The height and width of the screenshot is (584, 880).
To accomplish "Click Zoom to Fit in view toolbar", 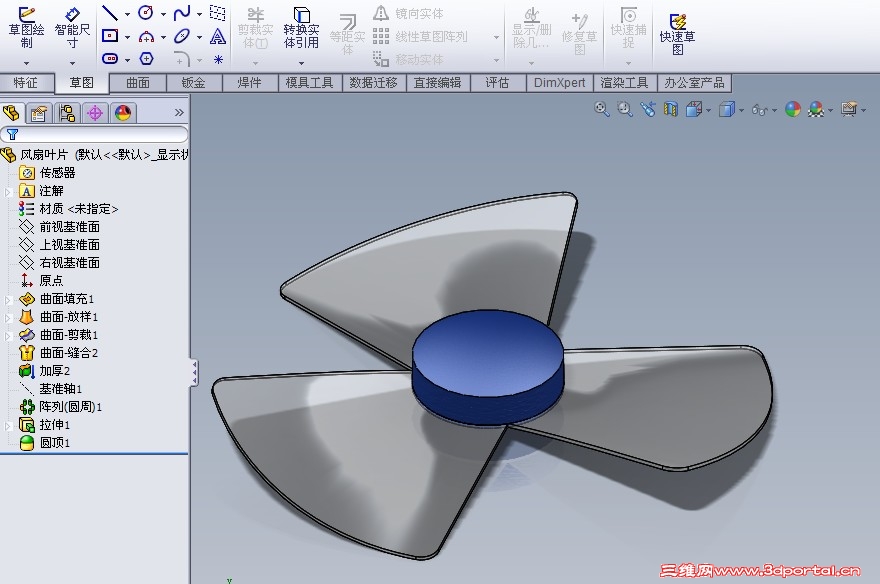I will (x=602, y=109).
